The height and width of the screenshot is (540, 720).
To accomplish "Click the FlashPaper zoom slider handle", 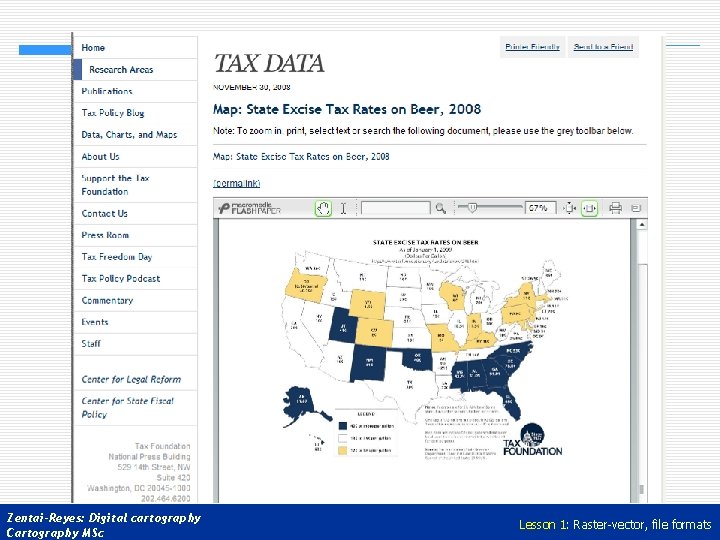I will click(472, 208).
